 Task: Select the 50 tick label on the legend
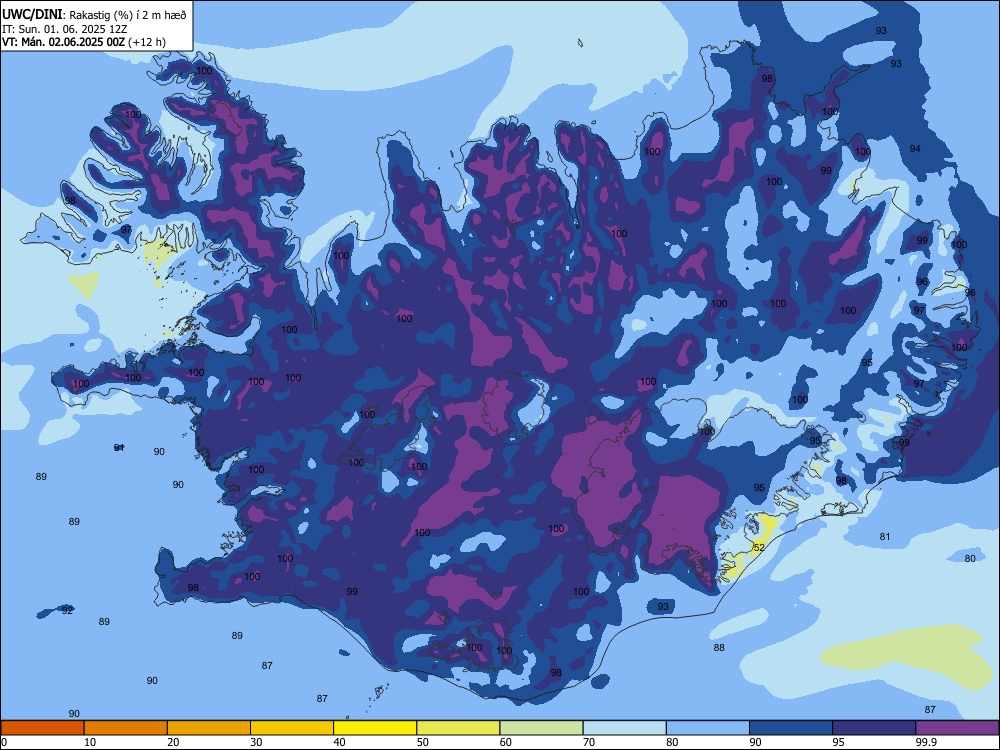point(422,742)
